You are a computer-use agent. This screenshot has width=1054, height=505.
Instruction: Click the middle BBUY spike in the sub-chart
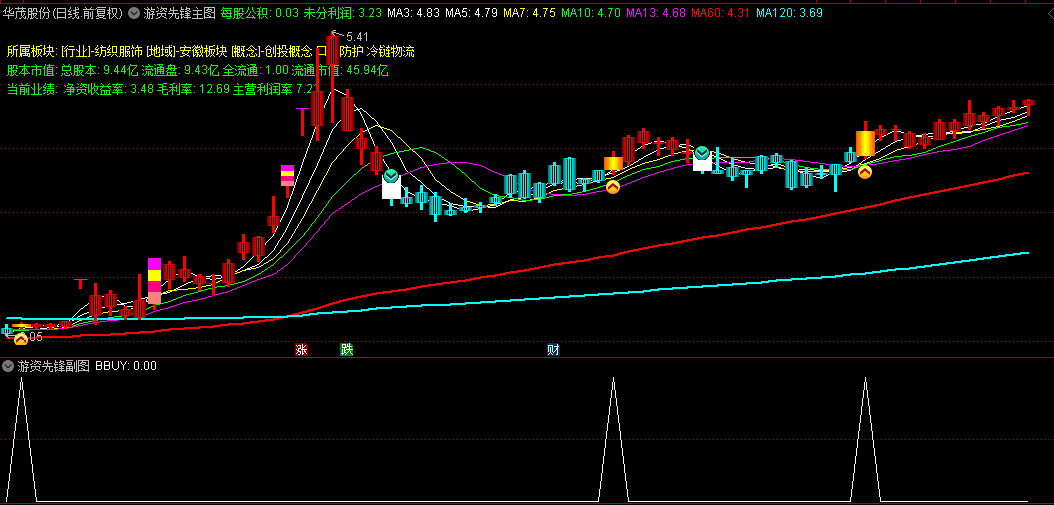click(613, 440)
